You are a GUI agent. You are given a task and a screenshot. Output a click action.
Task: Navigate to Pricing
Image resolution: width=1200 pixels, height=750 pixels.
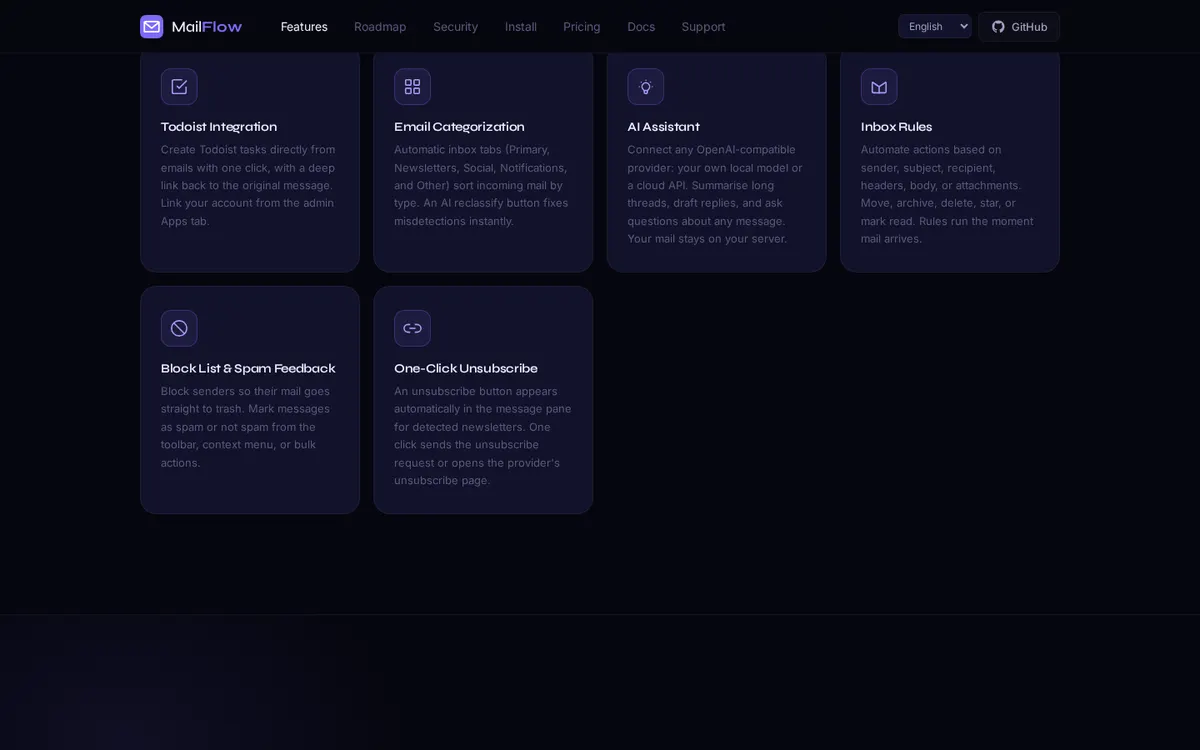tap(582, 27)
